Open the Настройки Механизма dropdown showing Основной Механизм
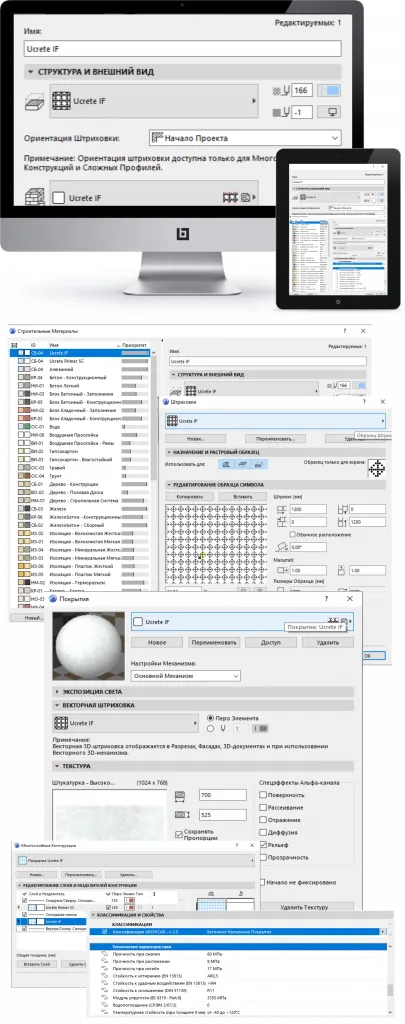405x1024 pixels. point(186,676)
